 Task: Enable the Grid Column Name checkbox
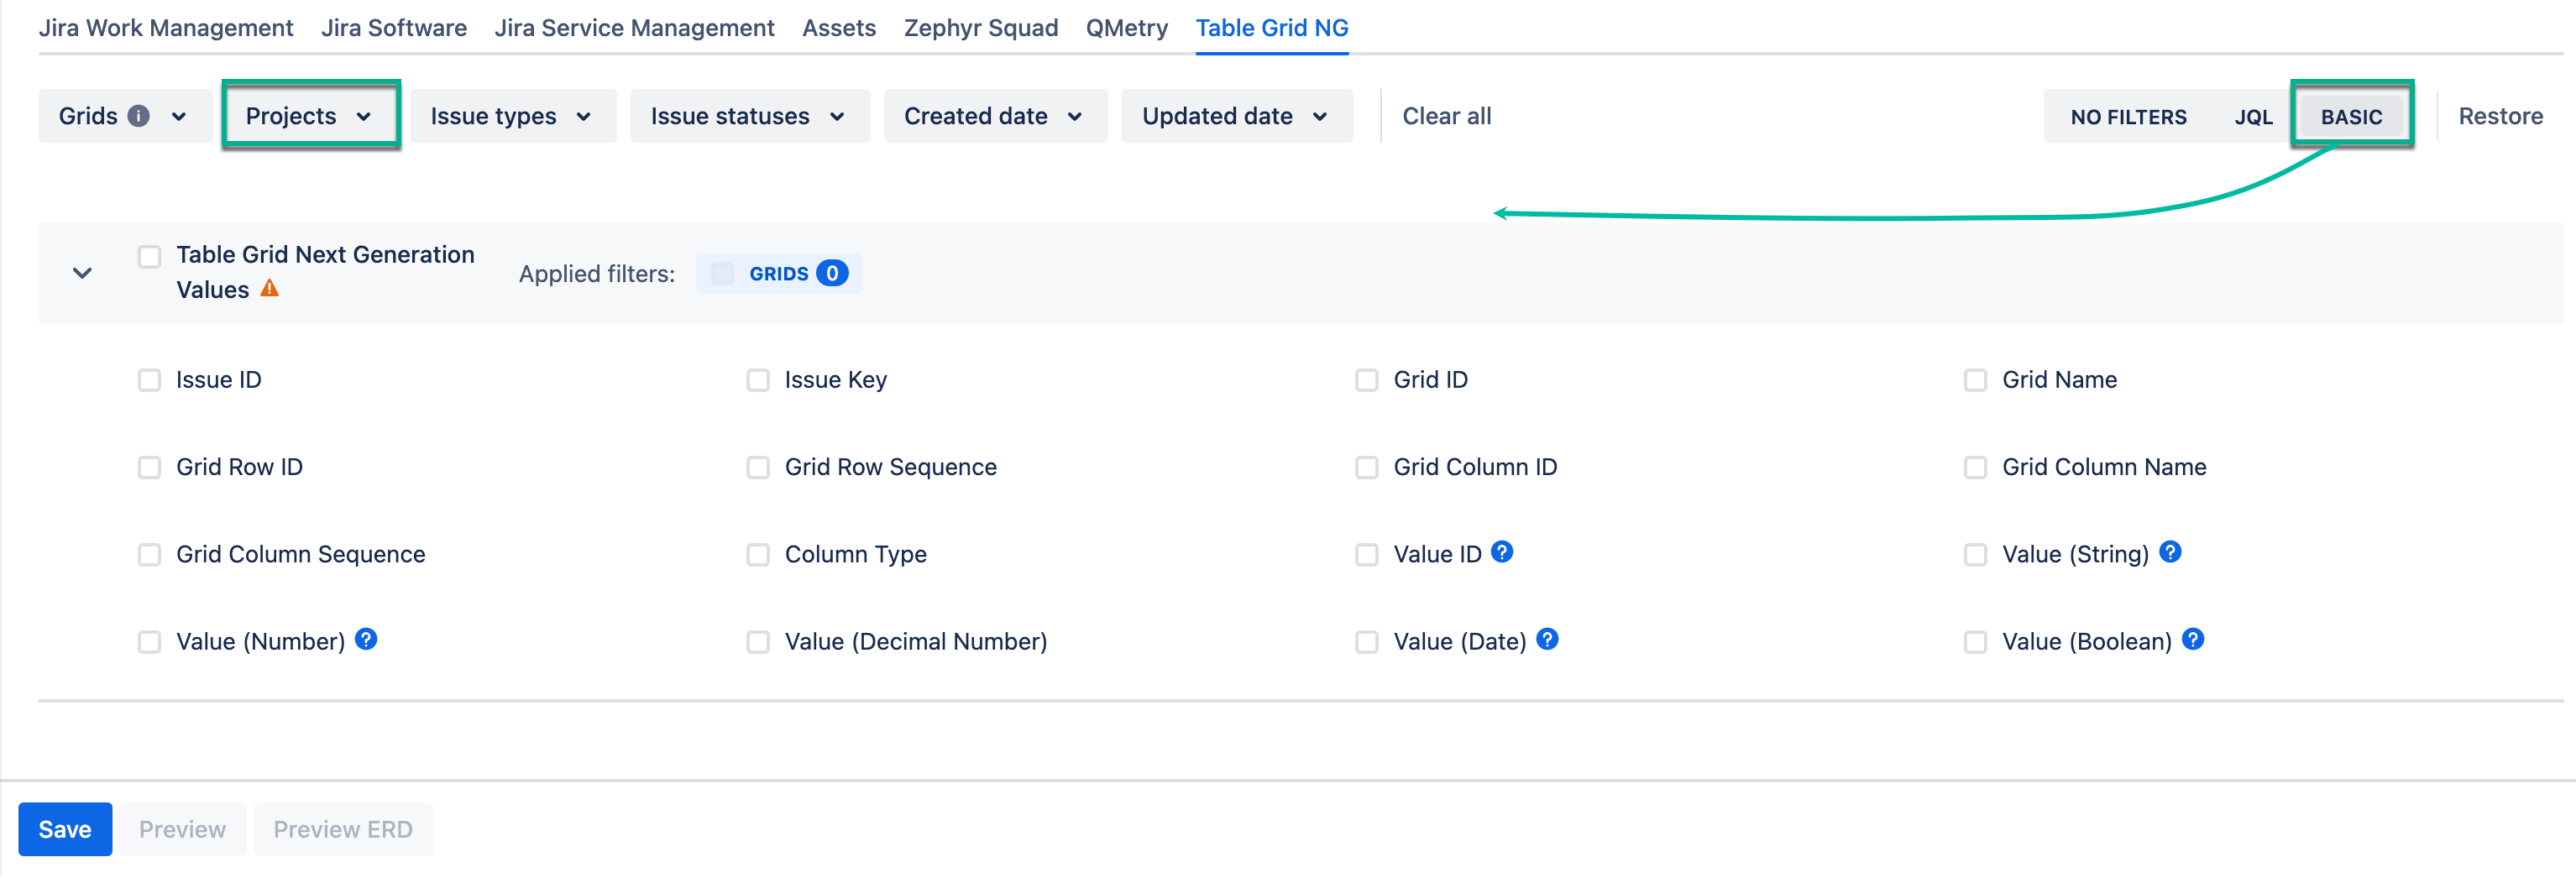[1975, 467]
